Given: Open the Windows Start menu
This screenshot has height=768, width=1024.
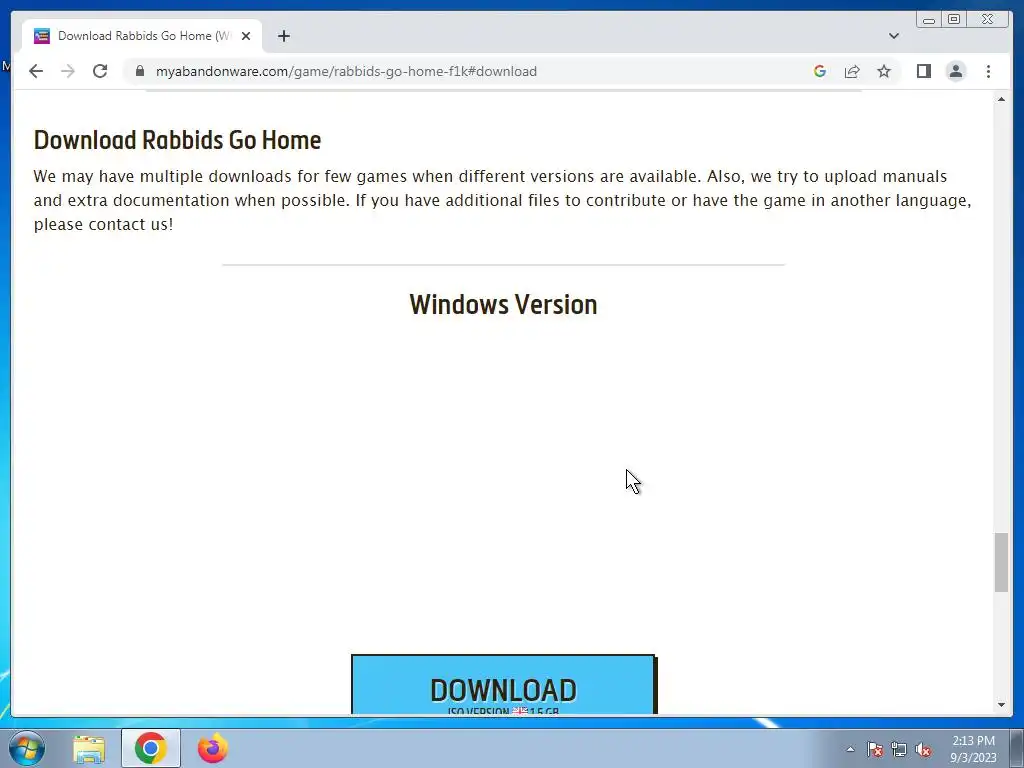Looking at the screenshot, I should (x=27, y=748).
